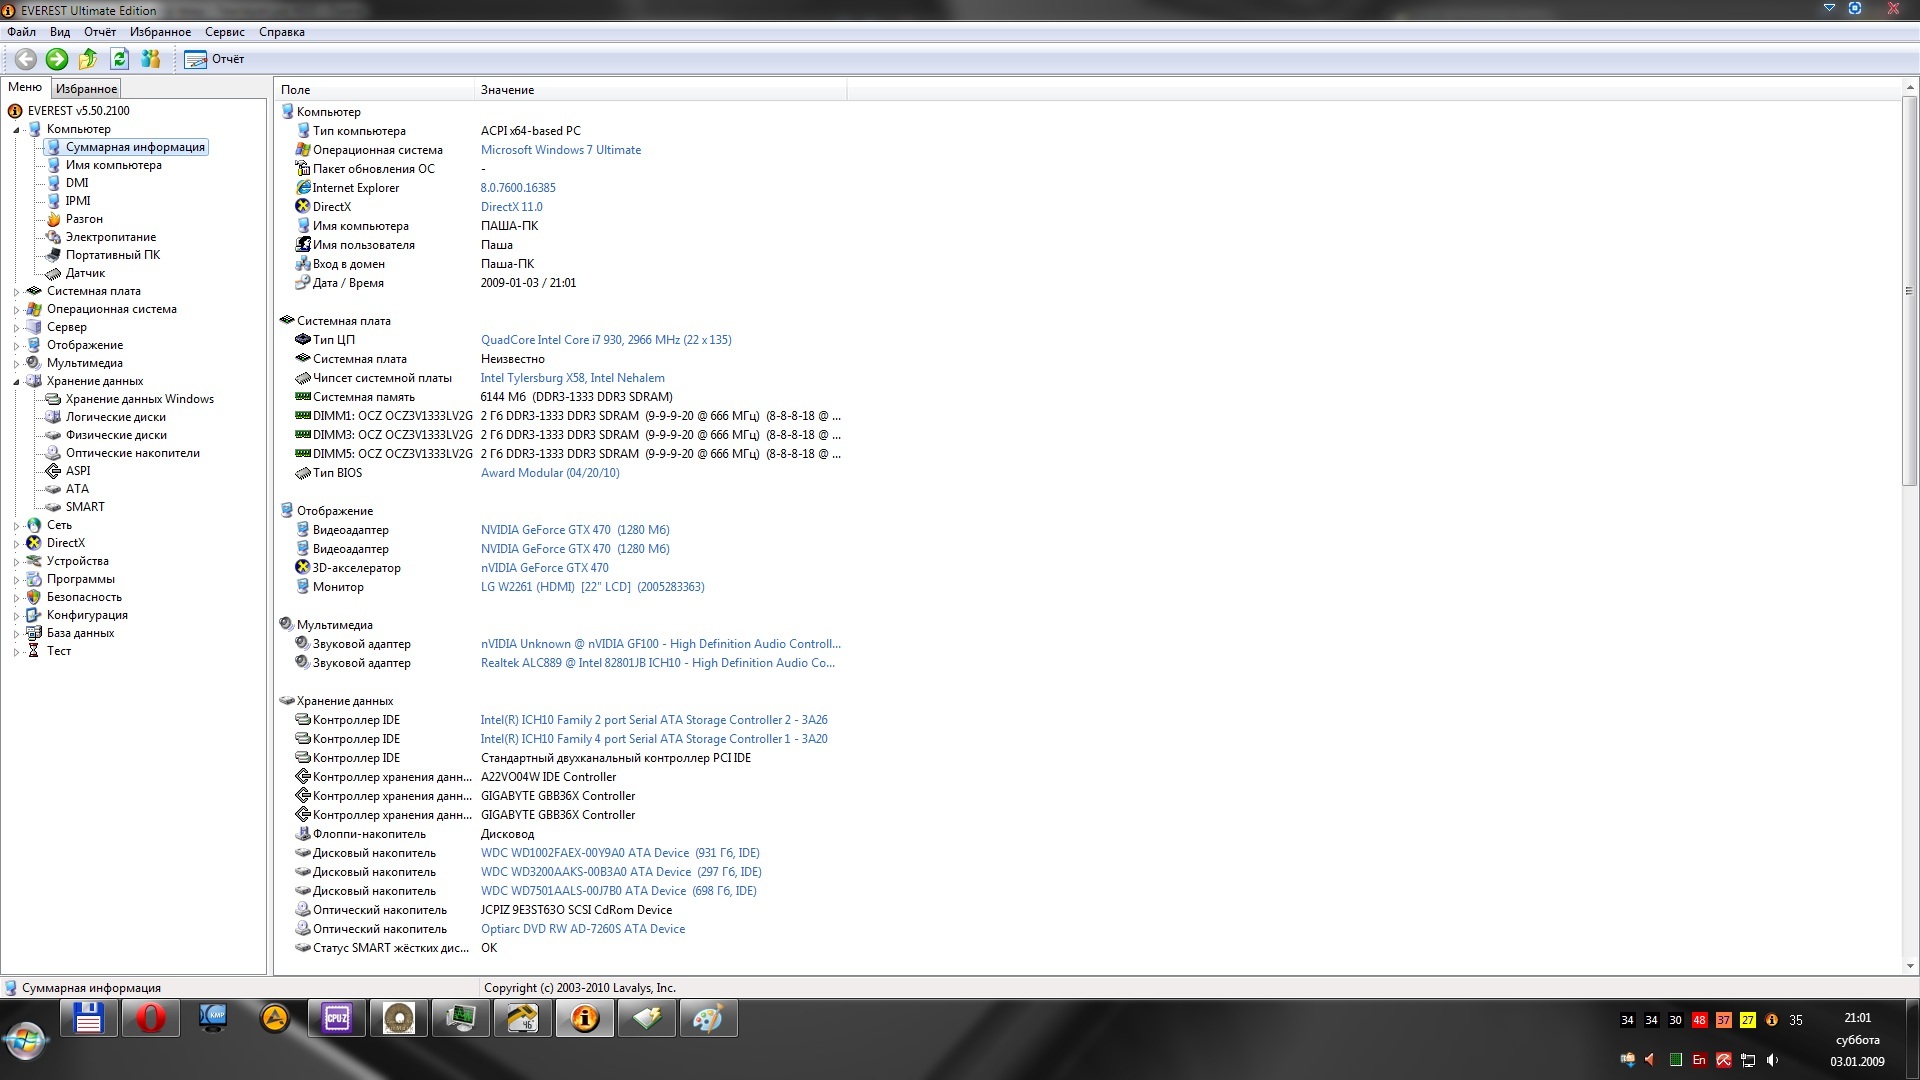Open the DirectX 11.0 link
Viewport: 1920px width, 1080px height.
[x=511, y=207]
